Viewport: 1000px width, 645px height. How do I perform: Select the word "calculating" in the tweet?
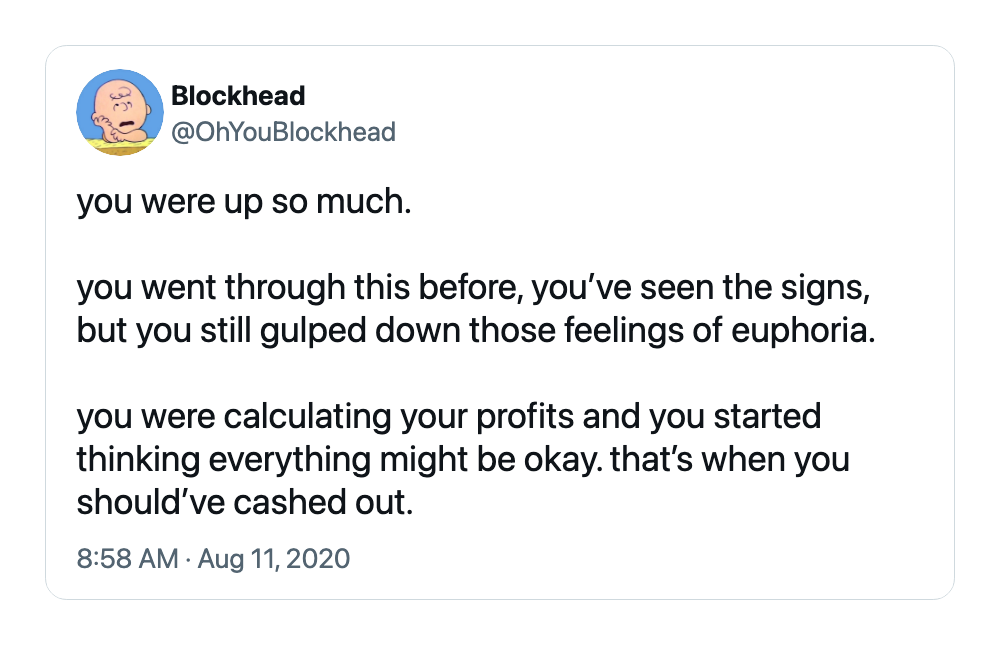pyautogui.click(x=307, y=417)
